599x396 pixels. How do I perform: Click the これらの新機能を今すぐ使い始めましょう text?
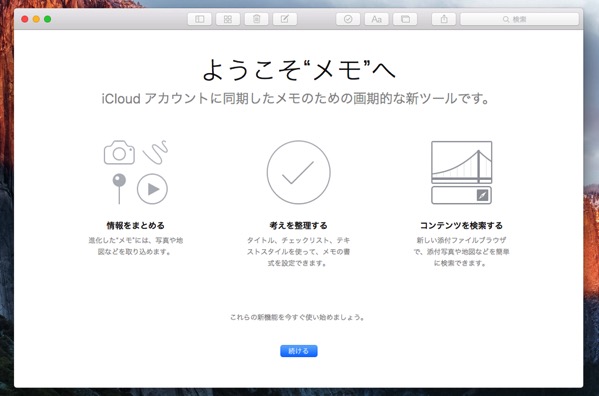click(297, 317)
